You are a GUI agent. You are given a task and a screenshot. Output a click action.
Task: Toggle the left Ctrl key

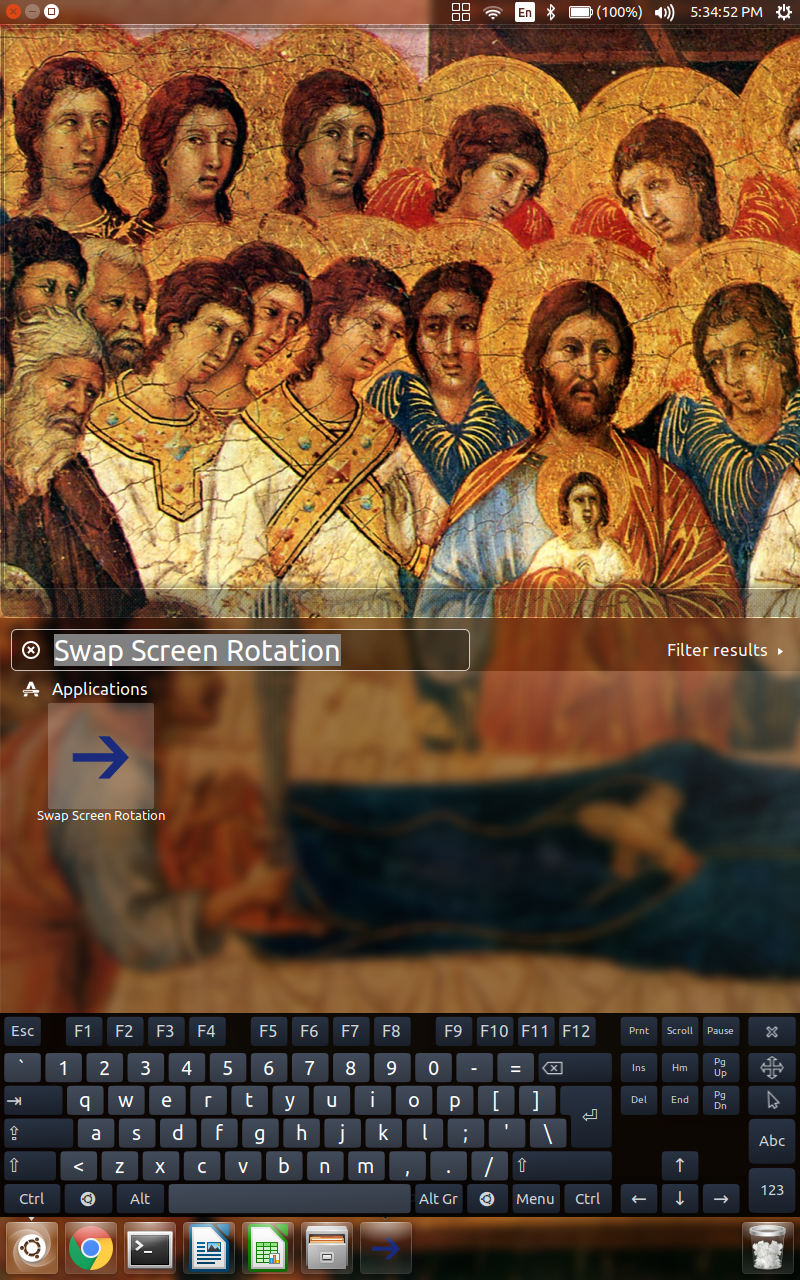click(x=32, y=1199)
